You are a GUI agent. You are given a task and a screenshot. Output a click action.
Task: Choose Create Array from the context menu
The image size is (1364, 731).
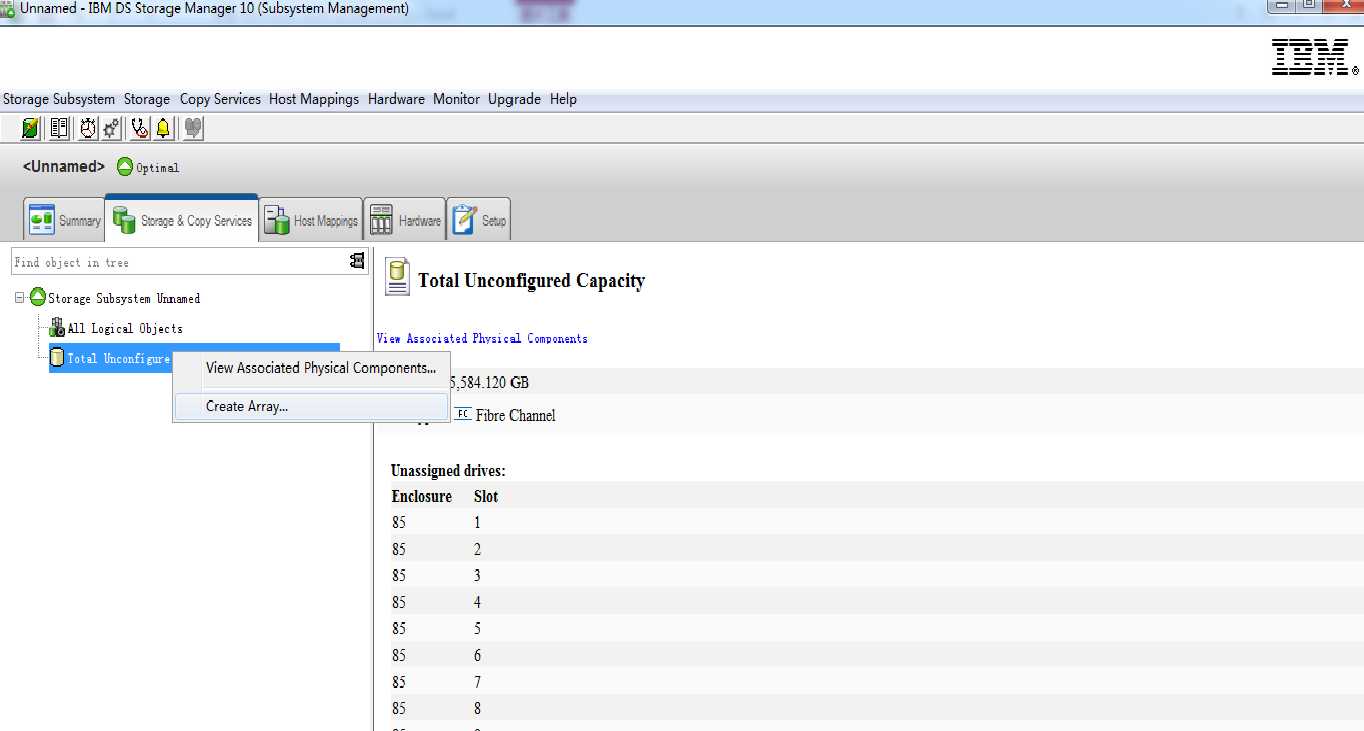click(x=311, y=406)
